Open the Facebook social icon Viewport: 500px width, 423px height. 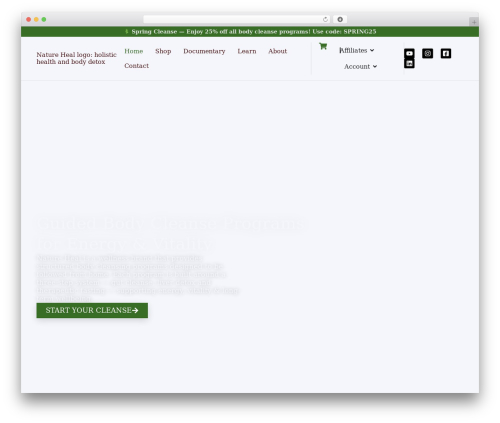coord(446,53)
